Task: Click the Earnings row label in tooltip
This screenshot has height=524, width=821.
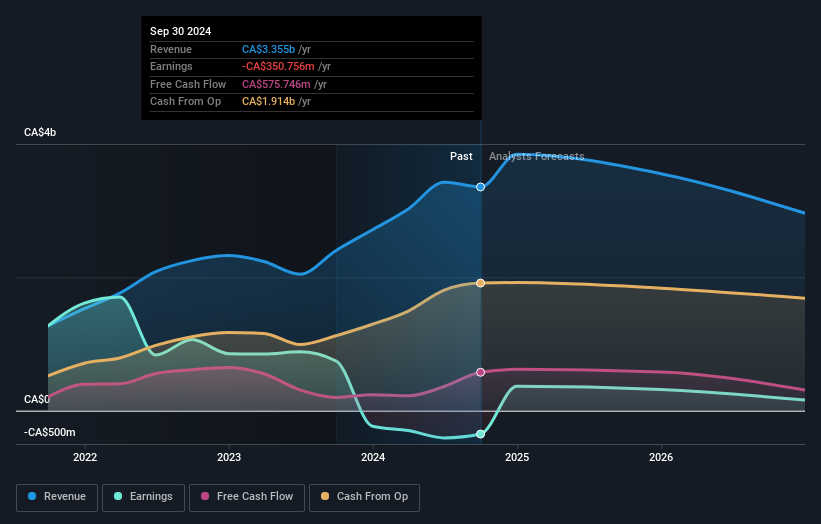Action: [171, 66]
